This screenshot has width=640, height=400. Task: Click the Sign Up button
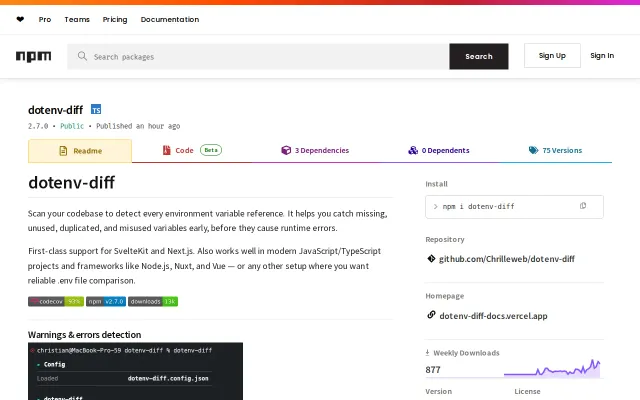pos(552,56)
